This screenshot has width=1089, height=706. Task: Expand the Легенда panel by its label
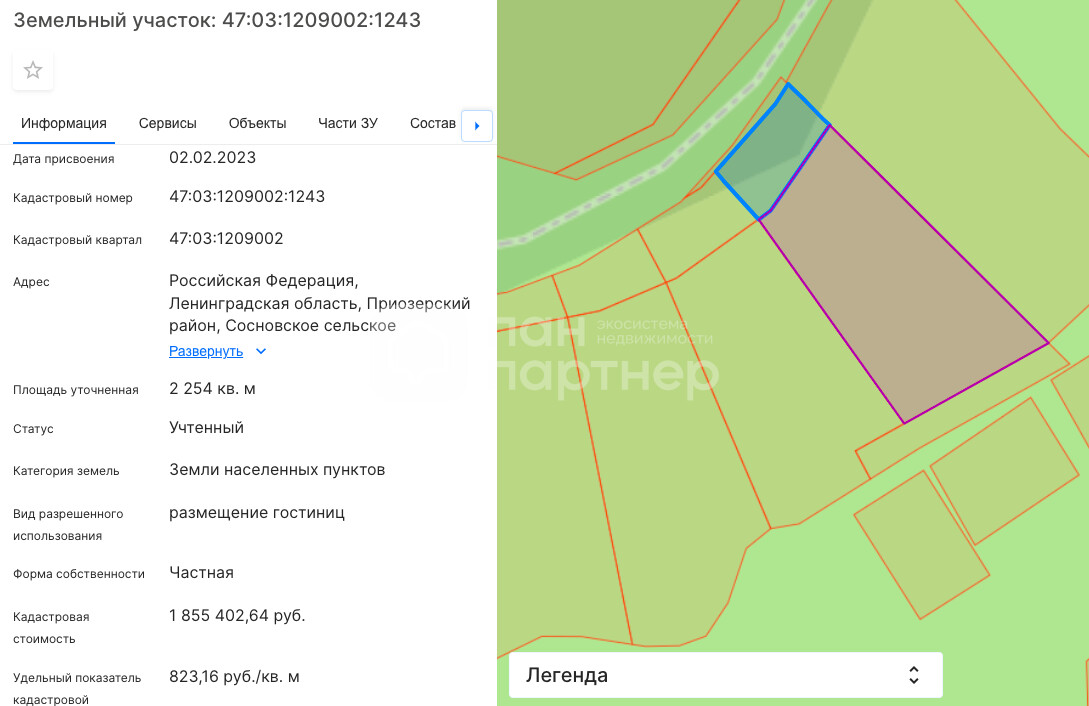point(567,675)
